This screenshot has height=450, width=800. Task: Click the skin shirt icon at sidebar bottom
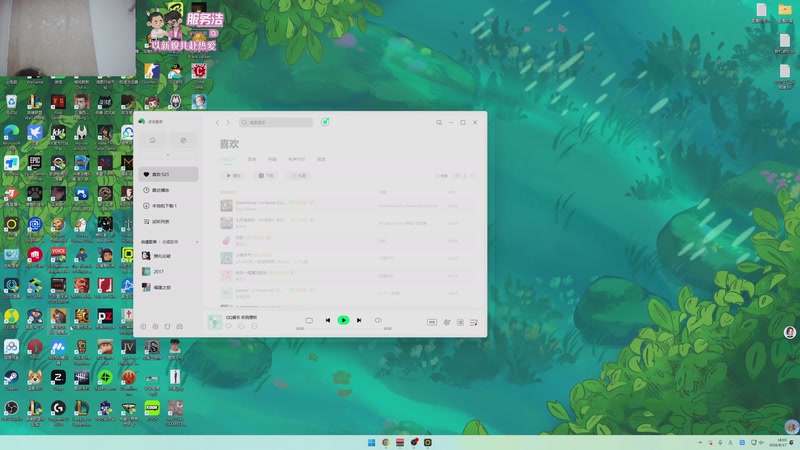point(167,327)
